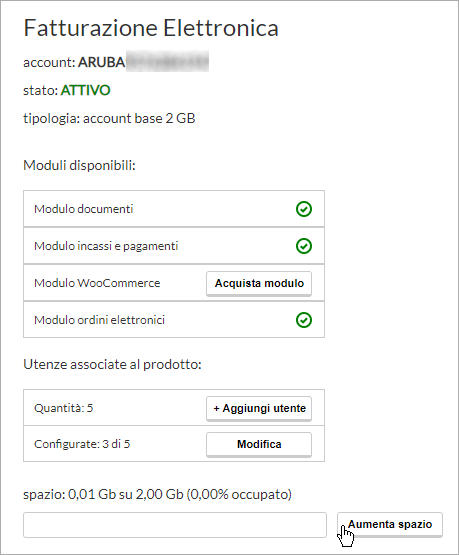The width and height of the screenshot is (459, 555).
Task: Click the + Aggiungi utente button
Action: [259, 408]
